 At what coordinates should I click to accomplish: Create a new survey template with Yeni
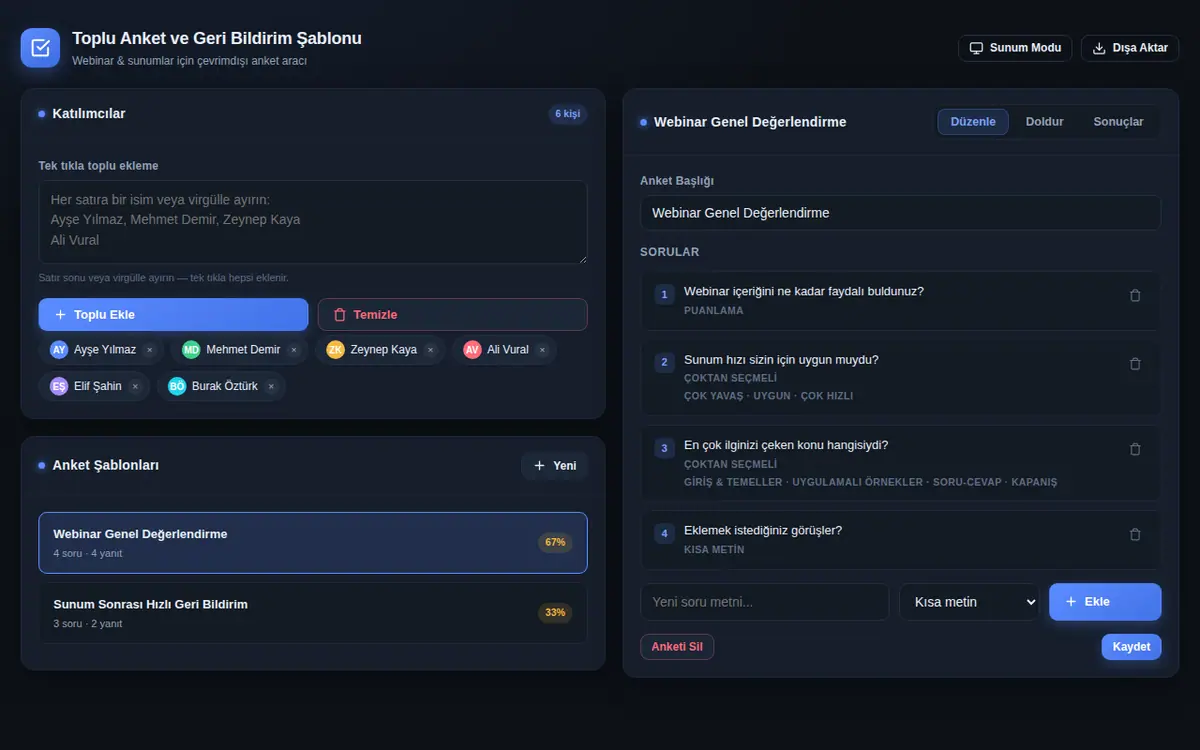click(x=555, y=466)
